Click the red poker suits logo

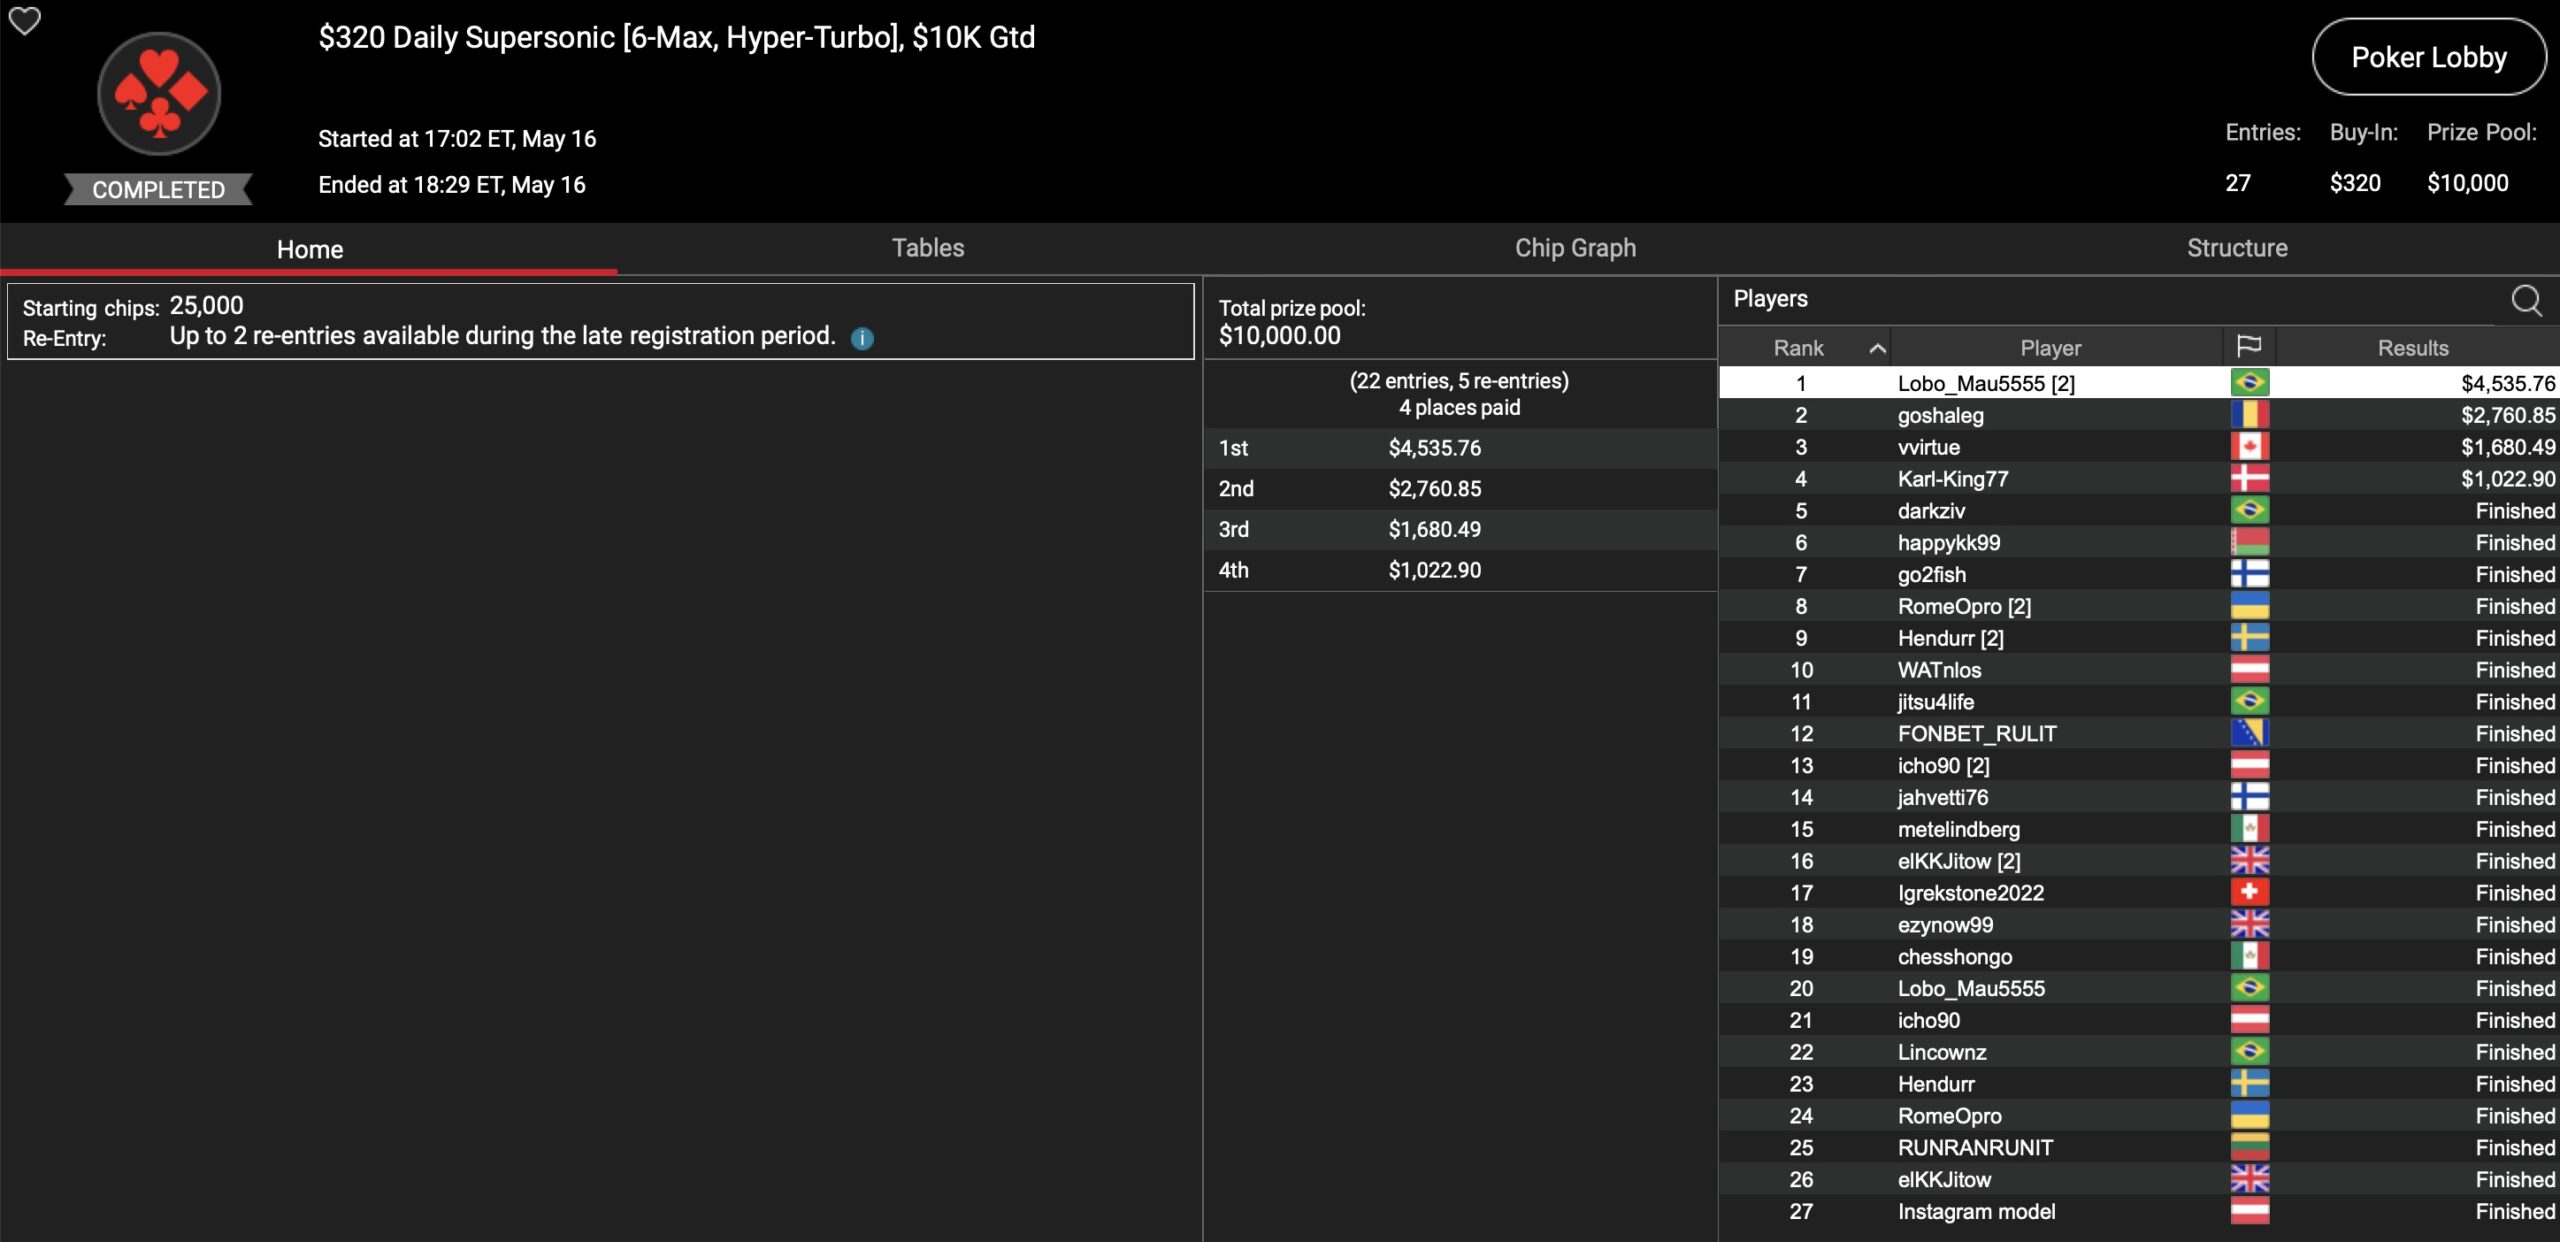click(x=159, y=94)
